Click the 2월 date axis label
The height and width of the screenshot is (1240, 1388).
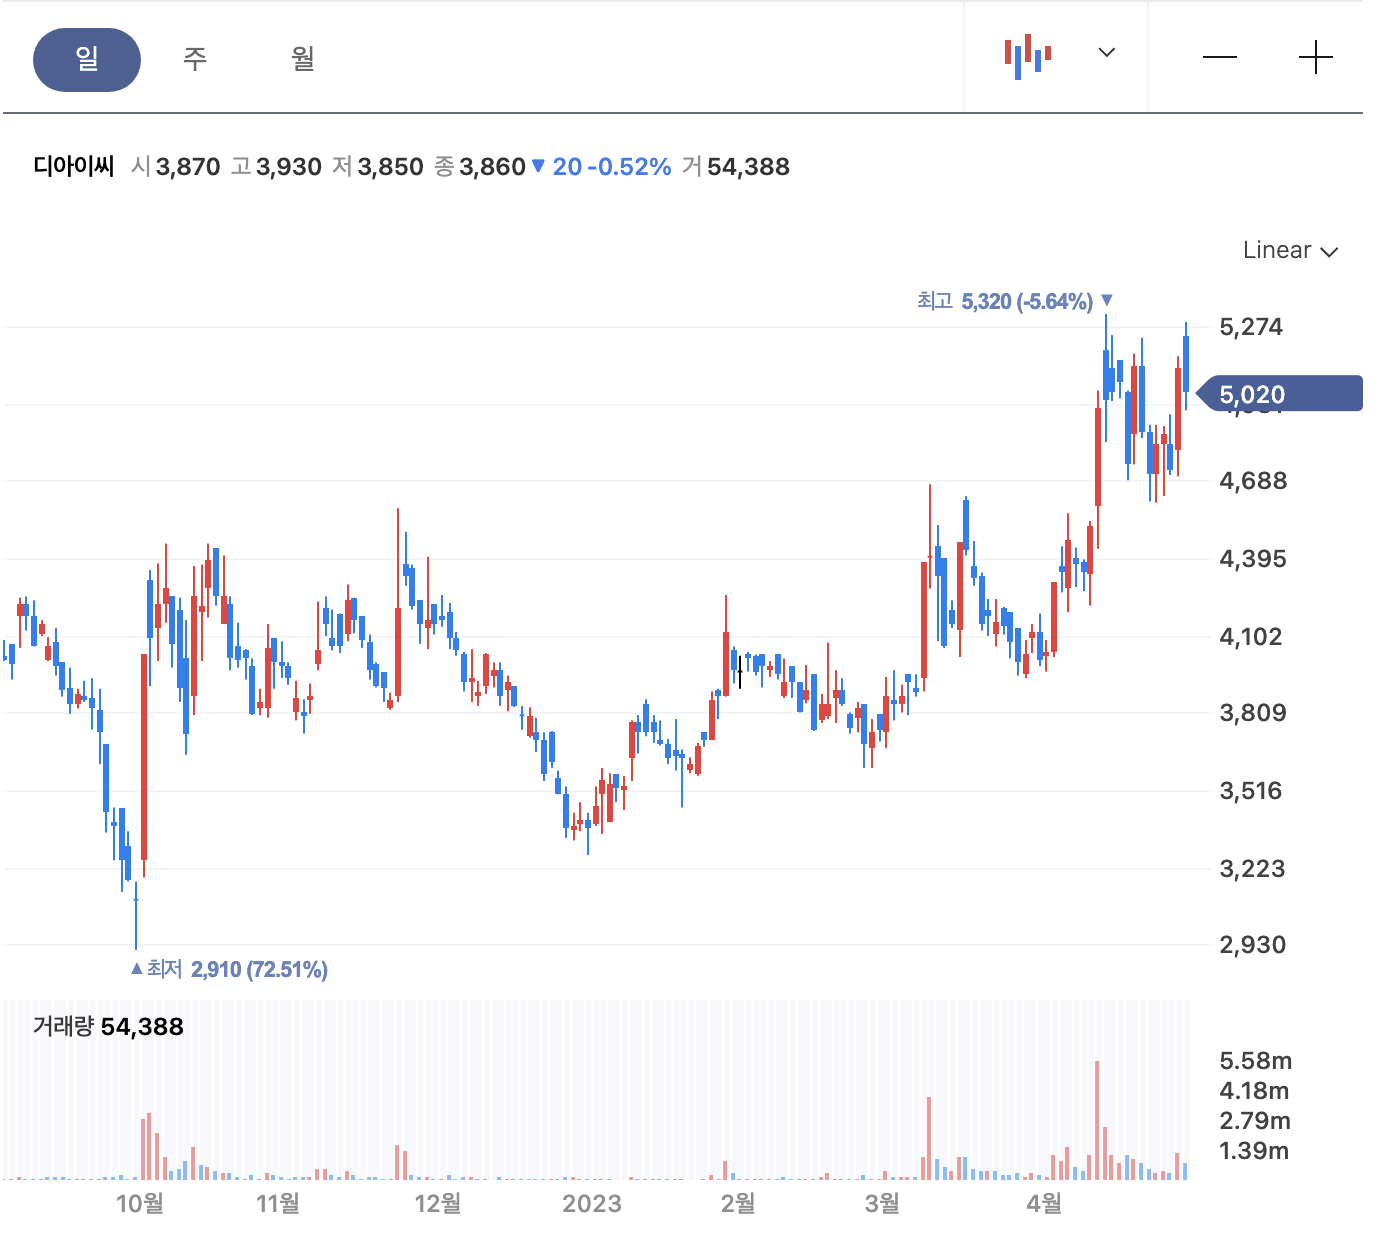(x=738, y=1203)
